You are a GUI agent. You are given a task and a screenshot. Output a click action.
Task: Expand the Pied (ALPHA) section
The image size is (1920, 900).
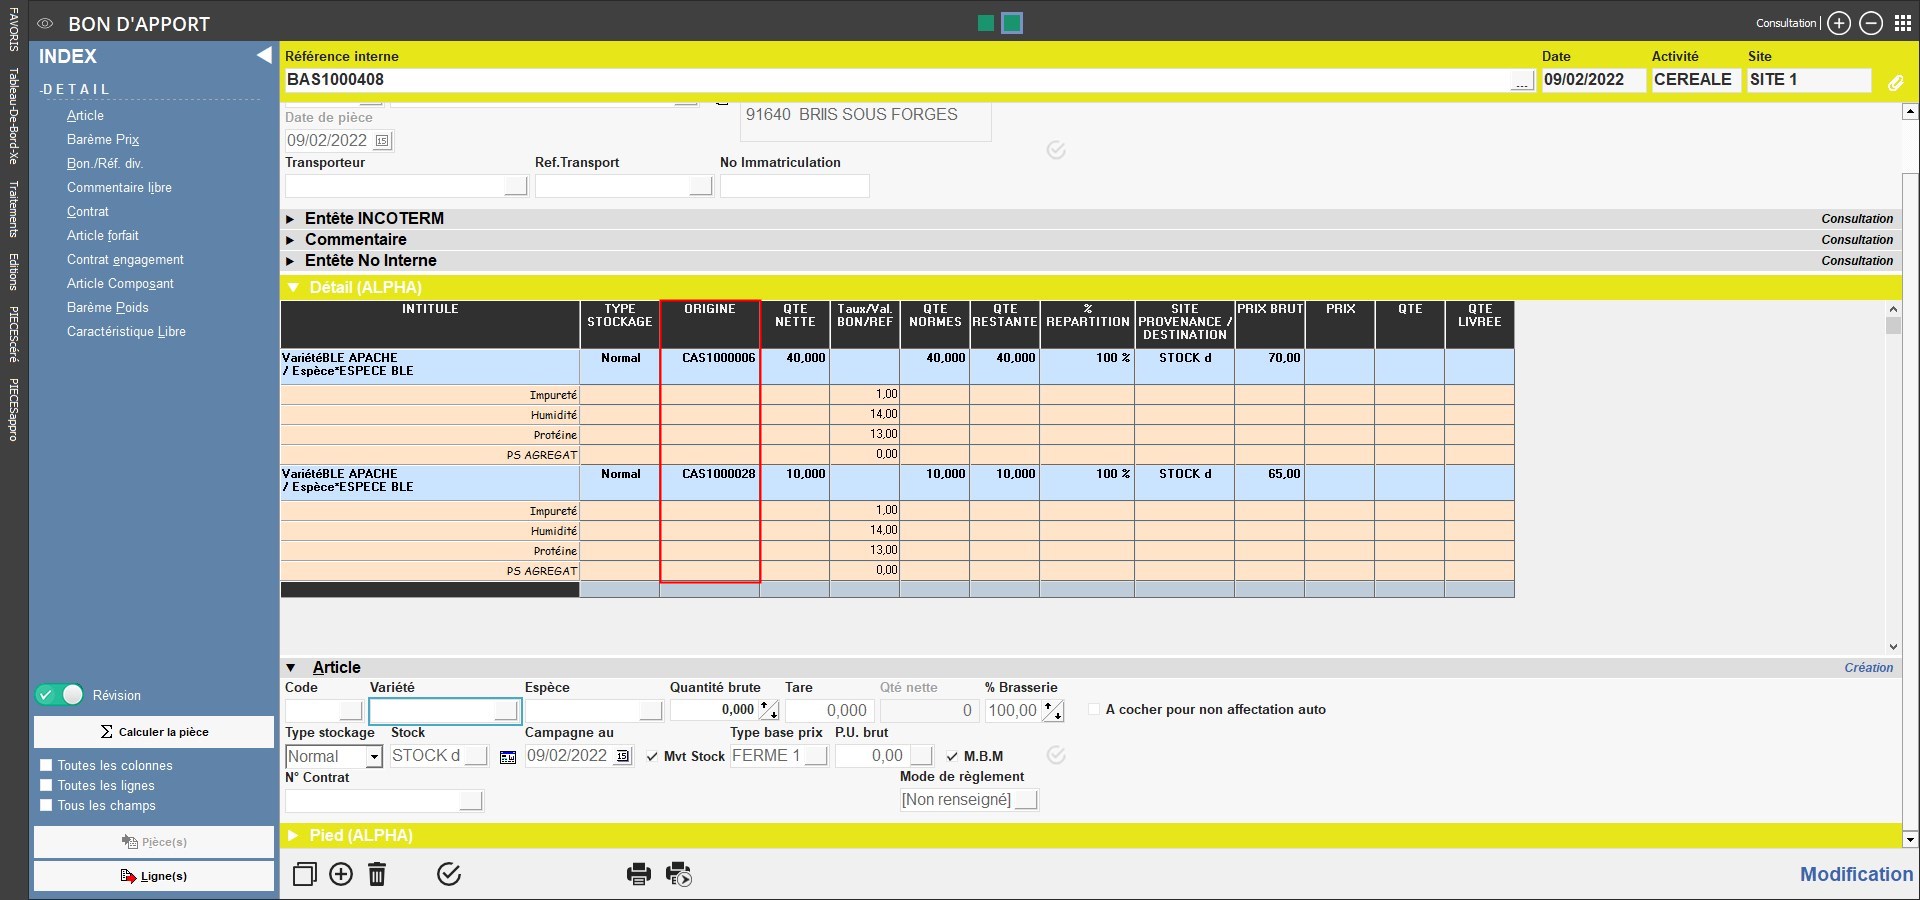click(293, 835)
